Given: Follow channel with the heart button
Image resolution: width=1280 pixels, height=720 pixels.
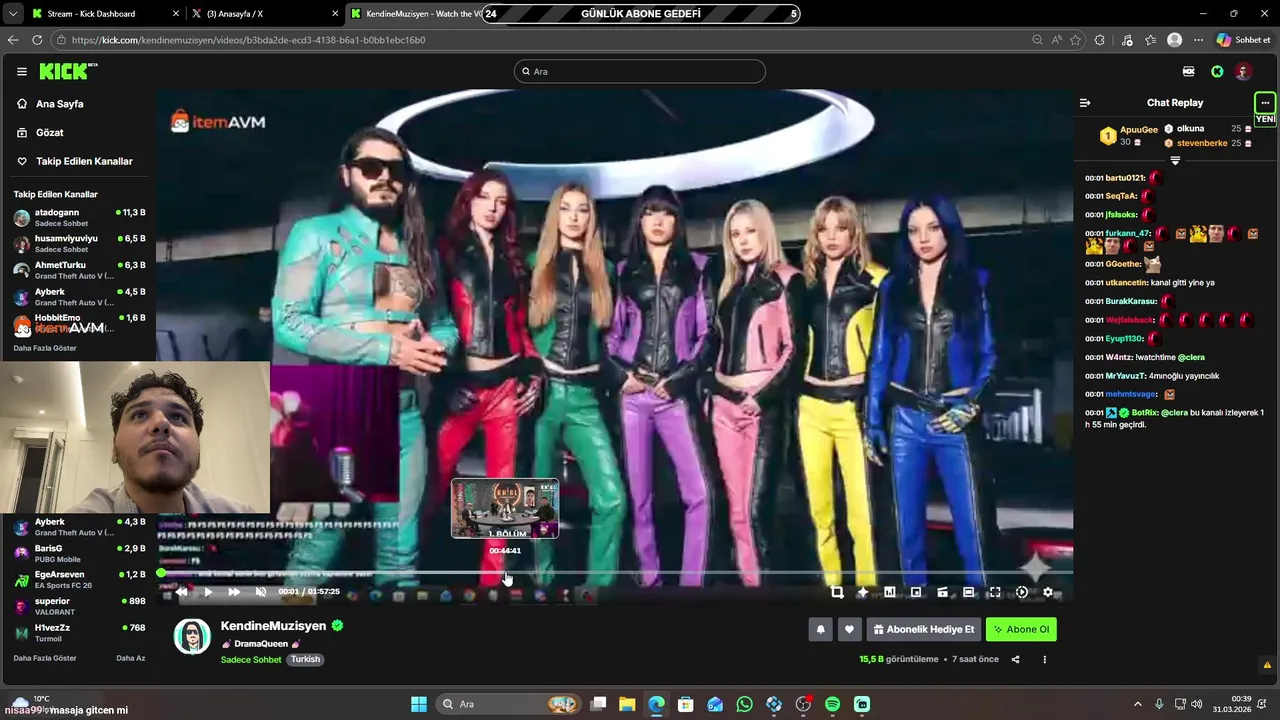Looking at the screenshot, I should pos(849,629).
